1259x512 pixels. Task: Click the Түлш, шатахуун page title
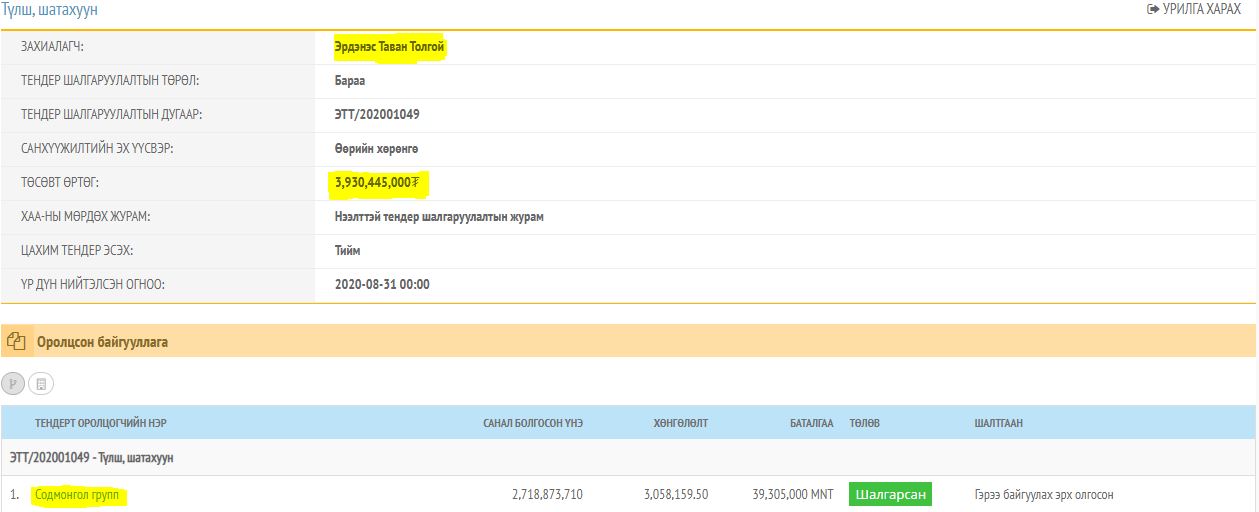tap(50, 10)
